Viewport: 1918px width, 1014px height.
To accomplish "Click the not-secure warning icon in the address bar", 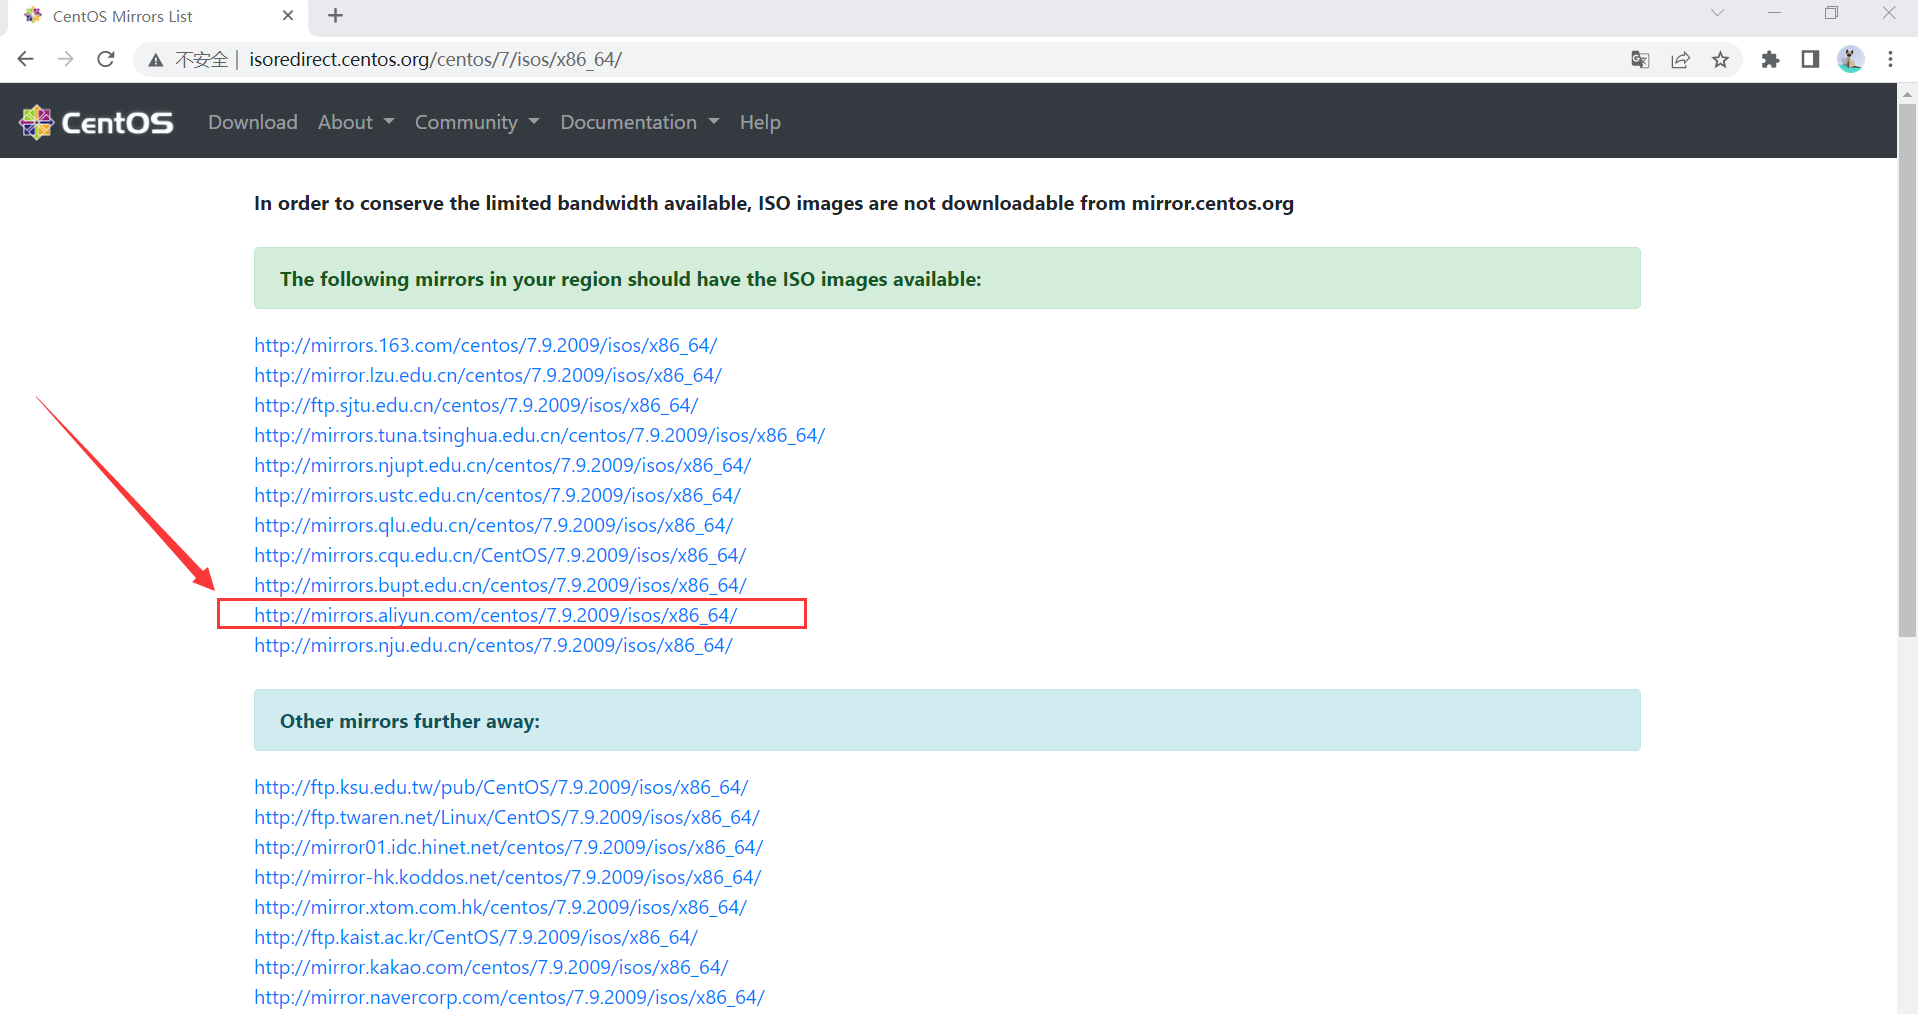I will 156,60.
